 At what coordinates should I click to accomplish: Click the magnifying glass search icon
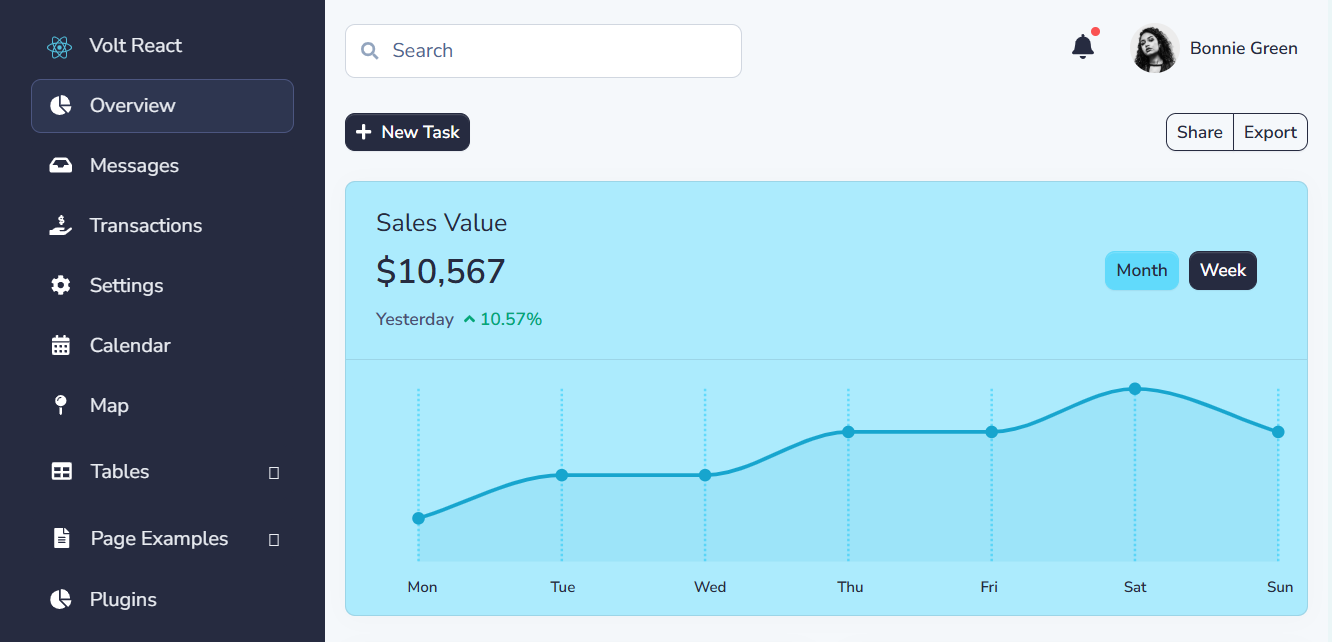click(x=371, y=50)
